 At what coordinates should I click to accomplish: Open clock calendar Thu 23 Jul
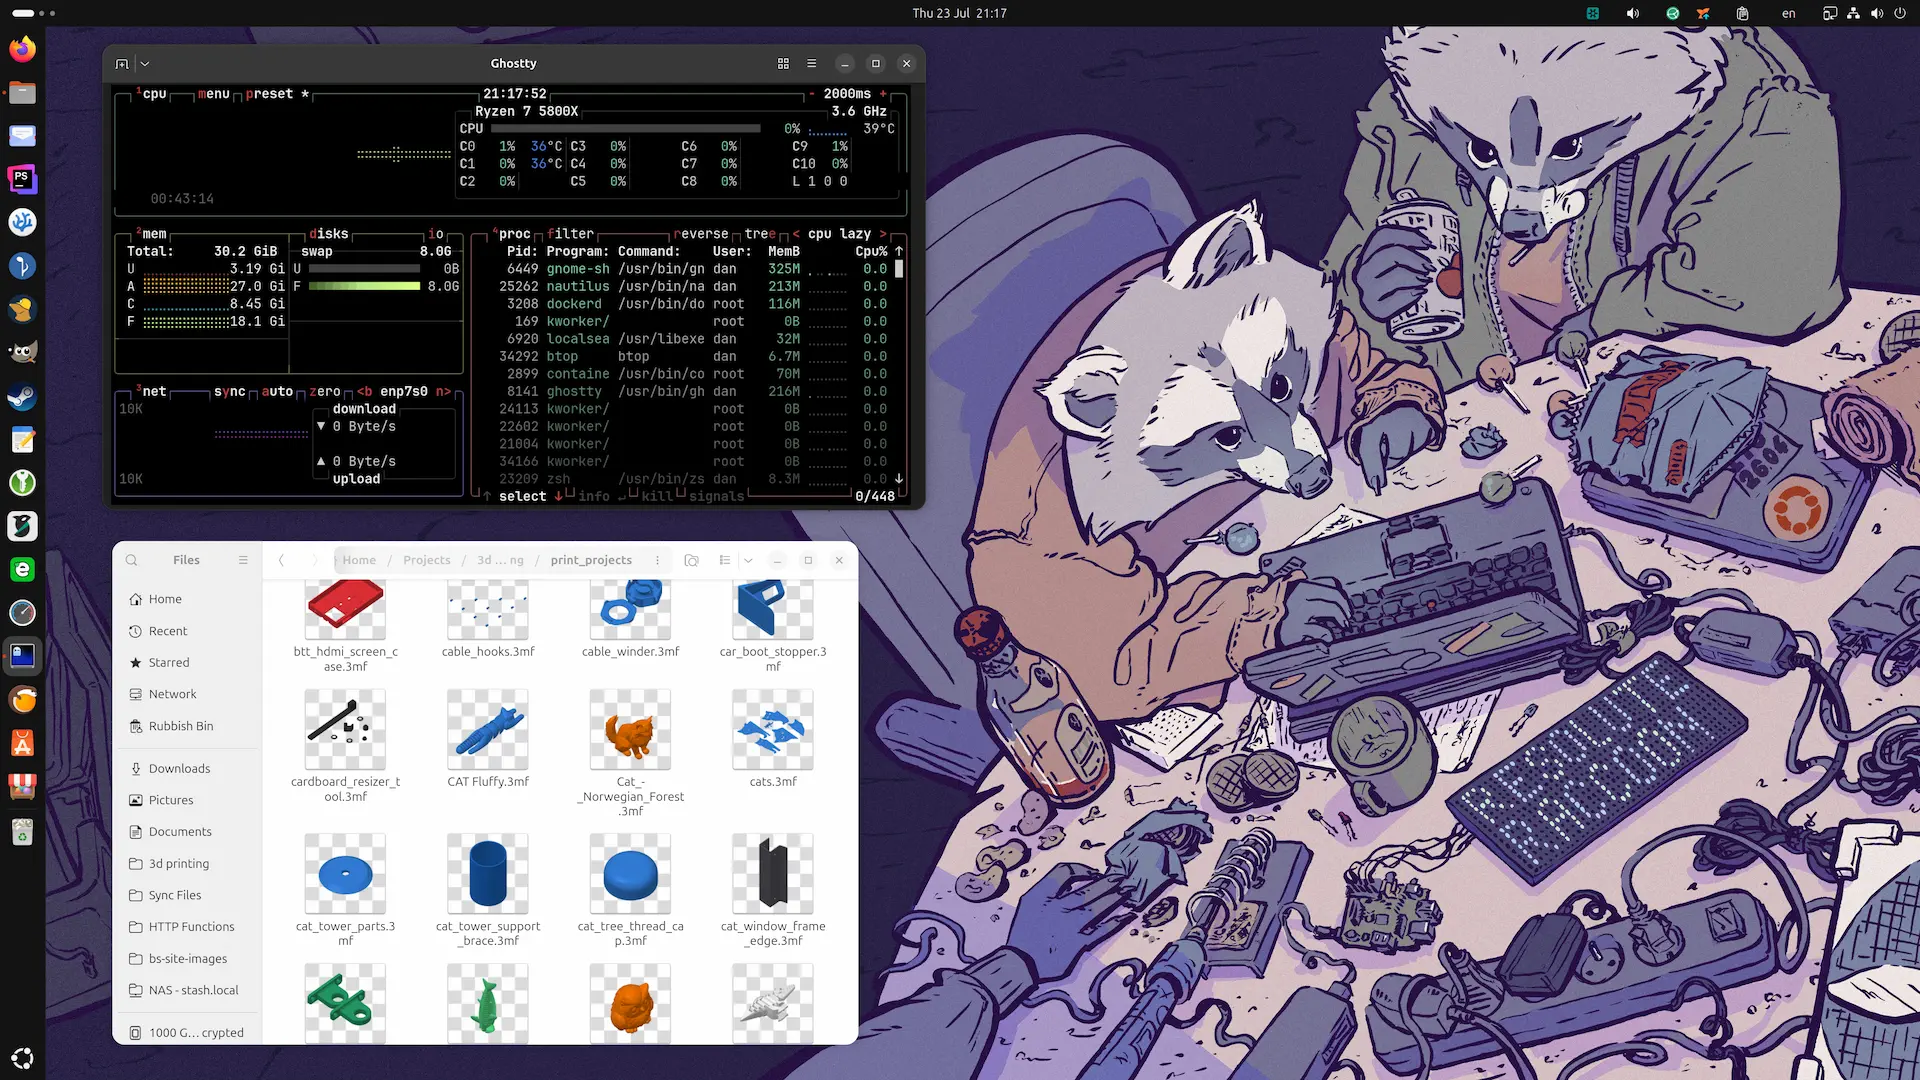pyautogui.click(x=959, y=13)
